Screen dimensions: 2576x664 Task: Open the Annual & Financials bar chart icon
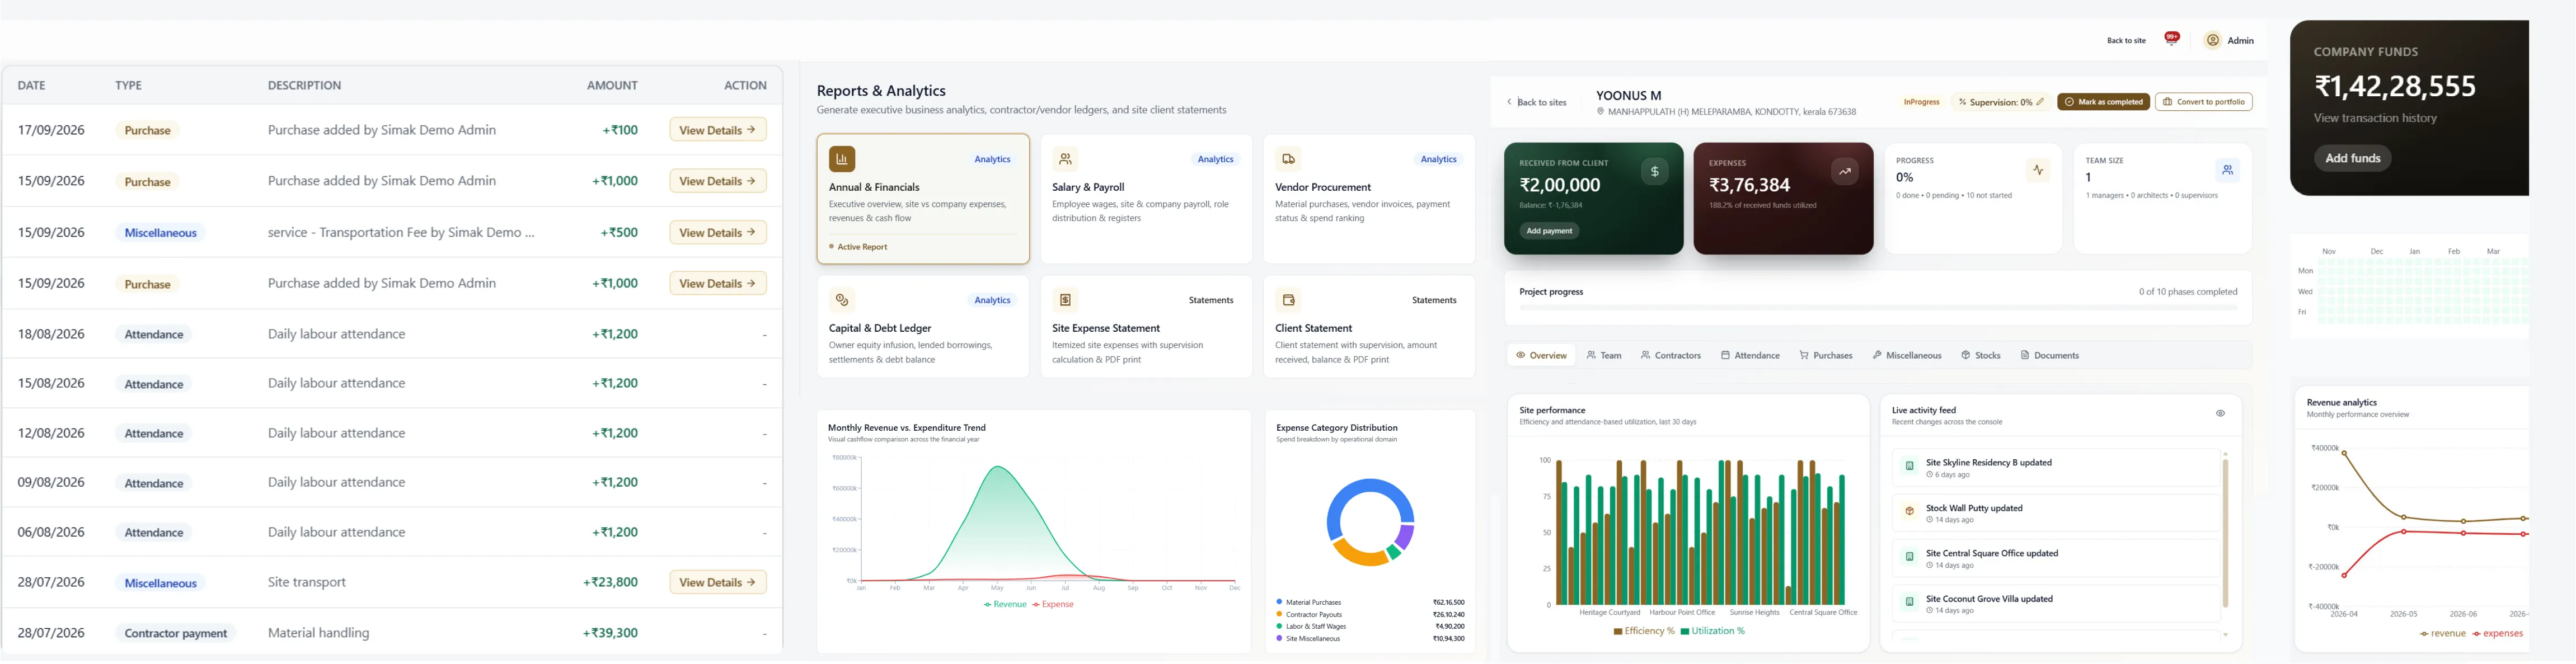click(x=842, y=159)
